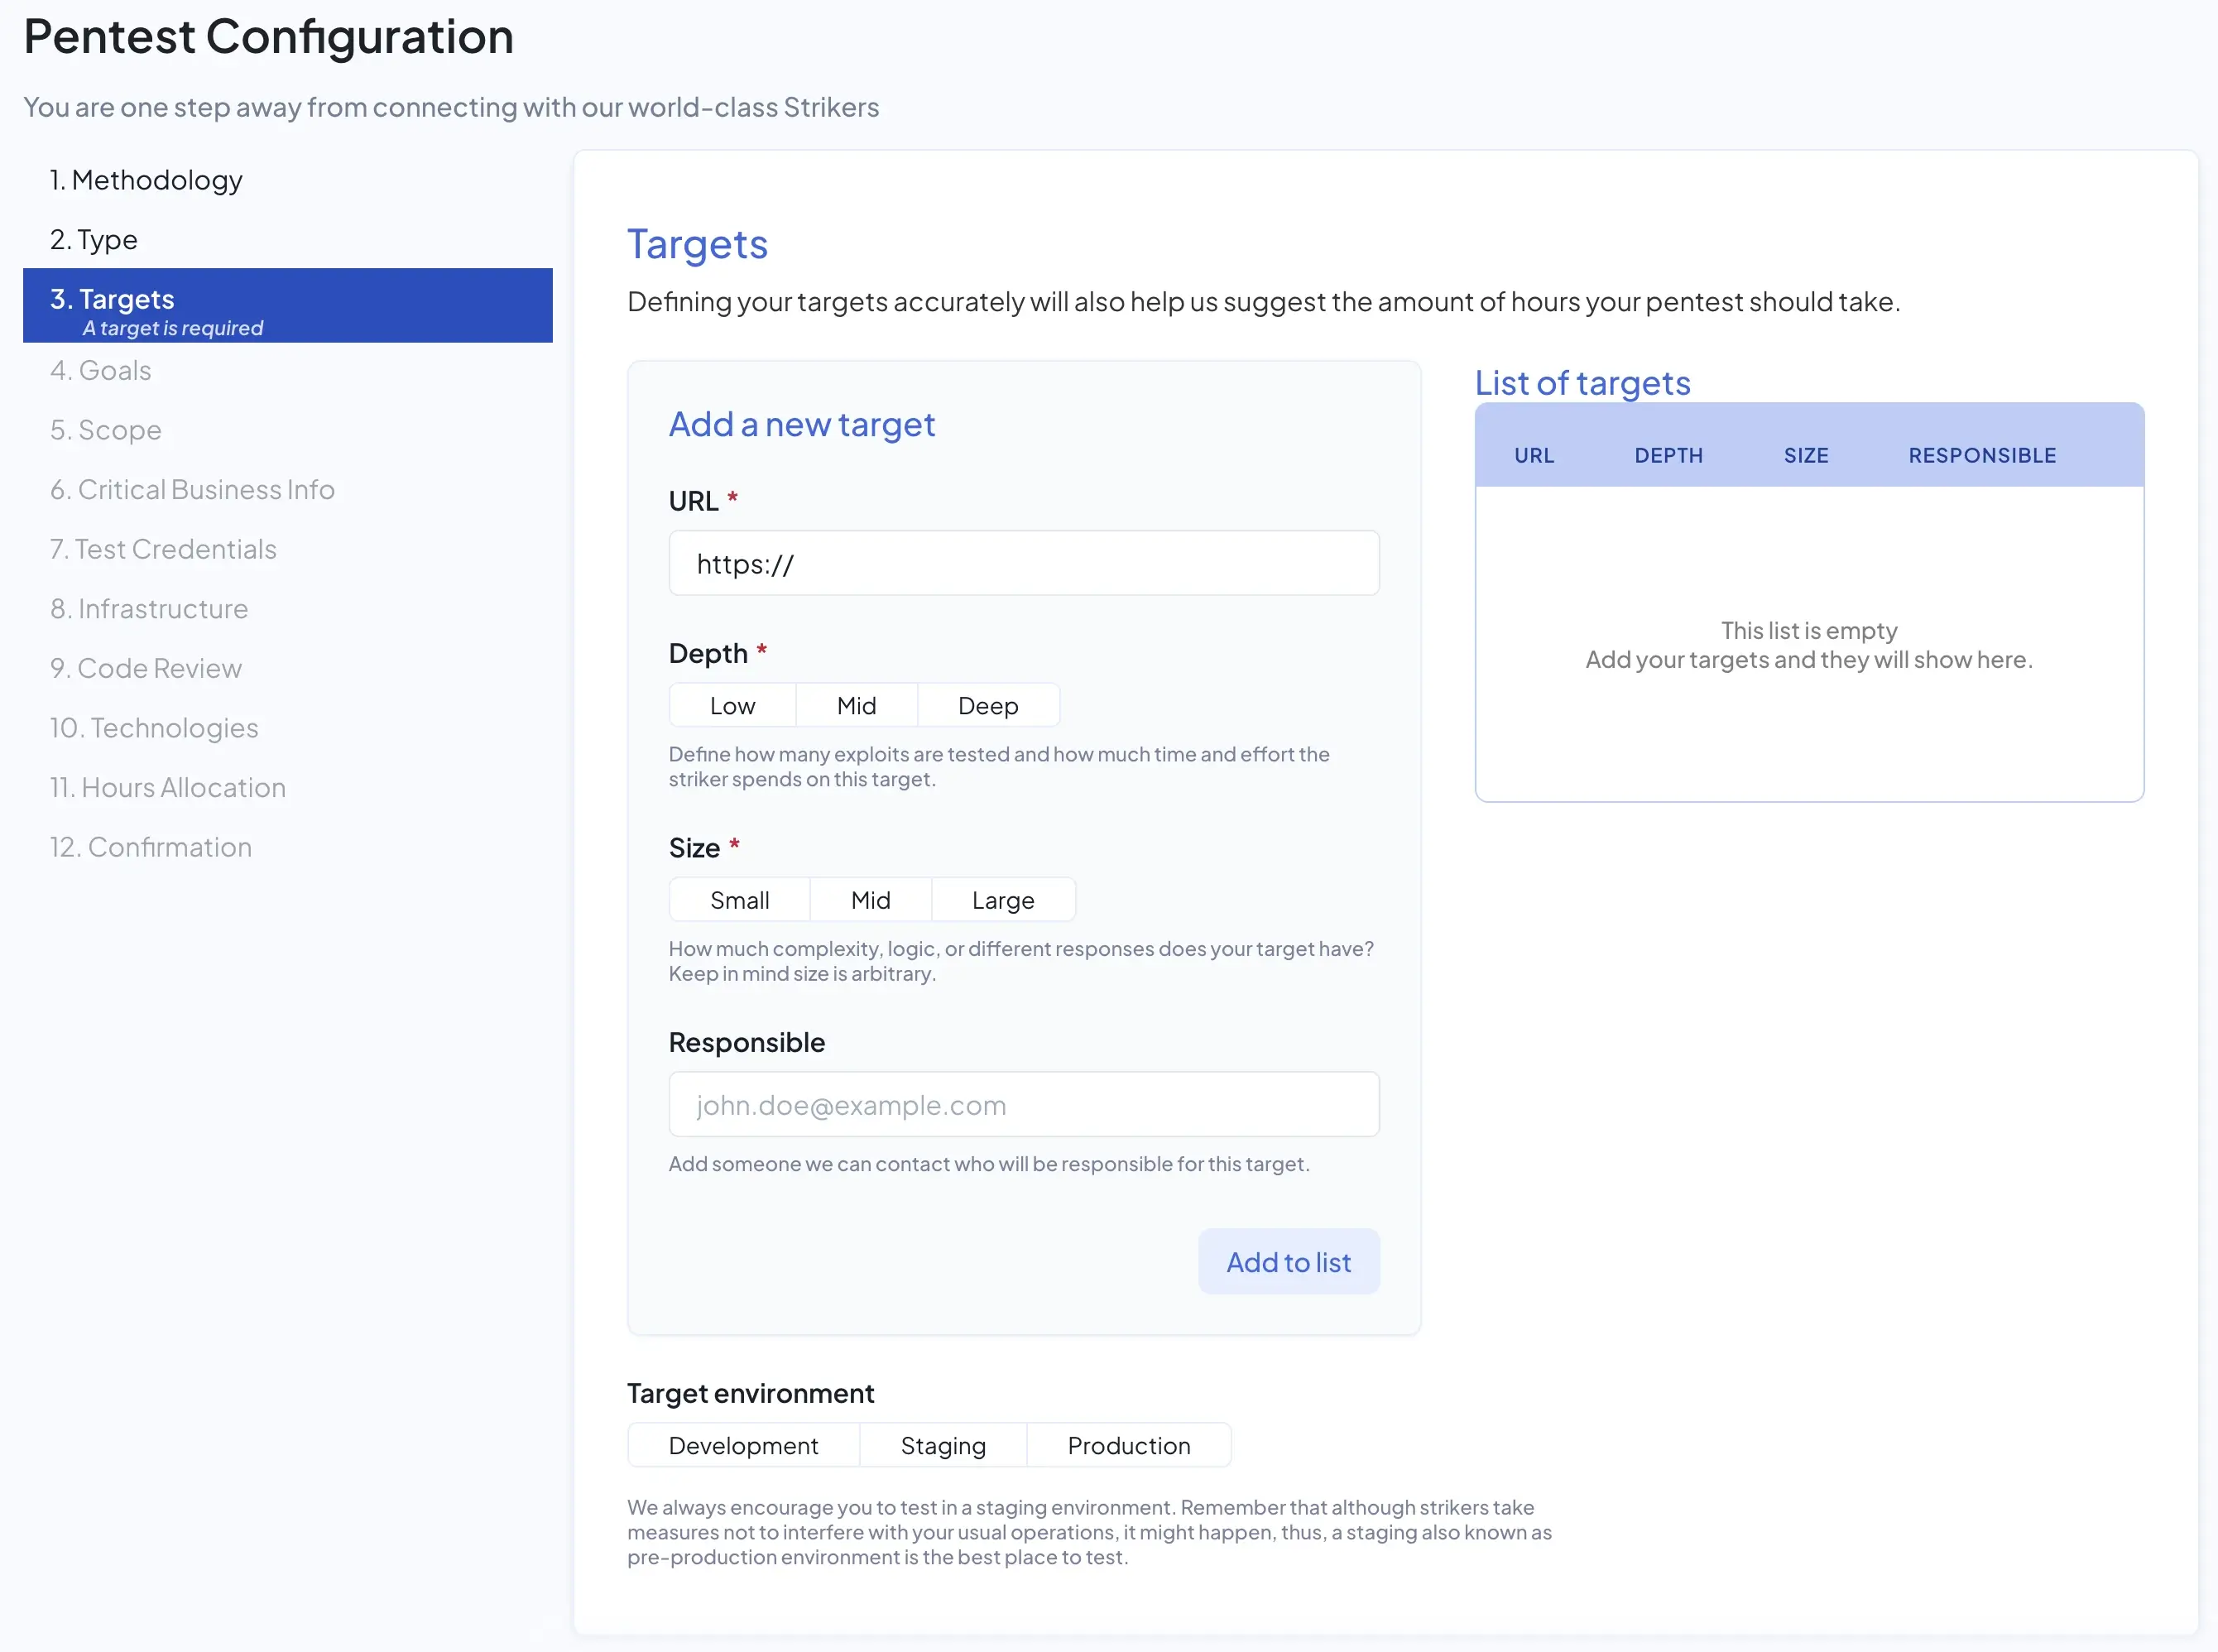This screenshot has height=1652, width=2218.
Task: Choose Mid for target size
Action: coord(870,899)
